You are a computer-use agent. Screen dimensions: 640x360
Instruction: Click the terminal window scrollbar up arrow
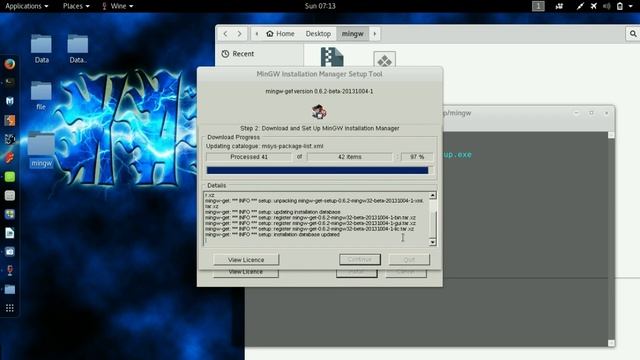tap(611, 135)
